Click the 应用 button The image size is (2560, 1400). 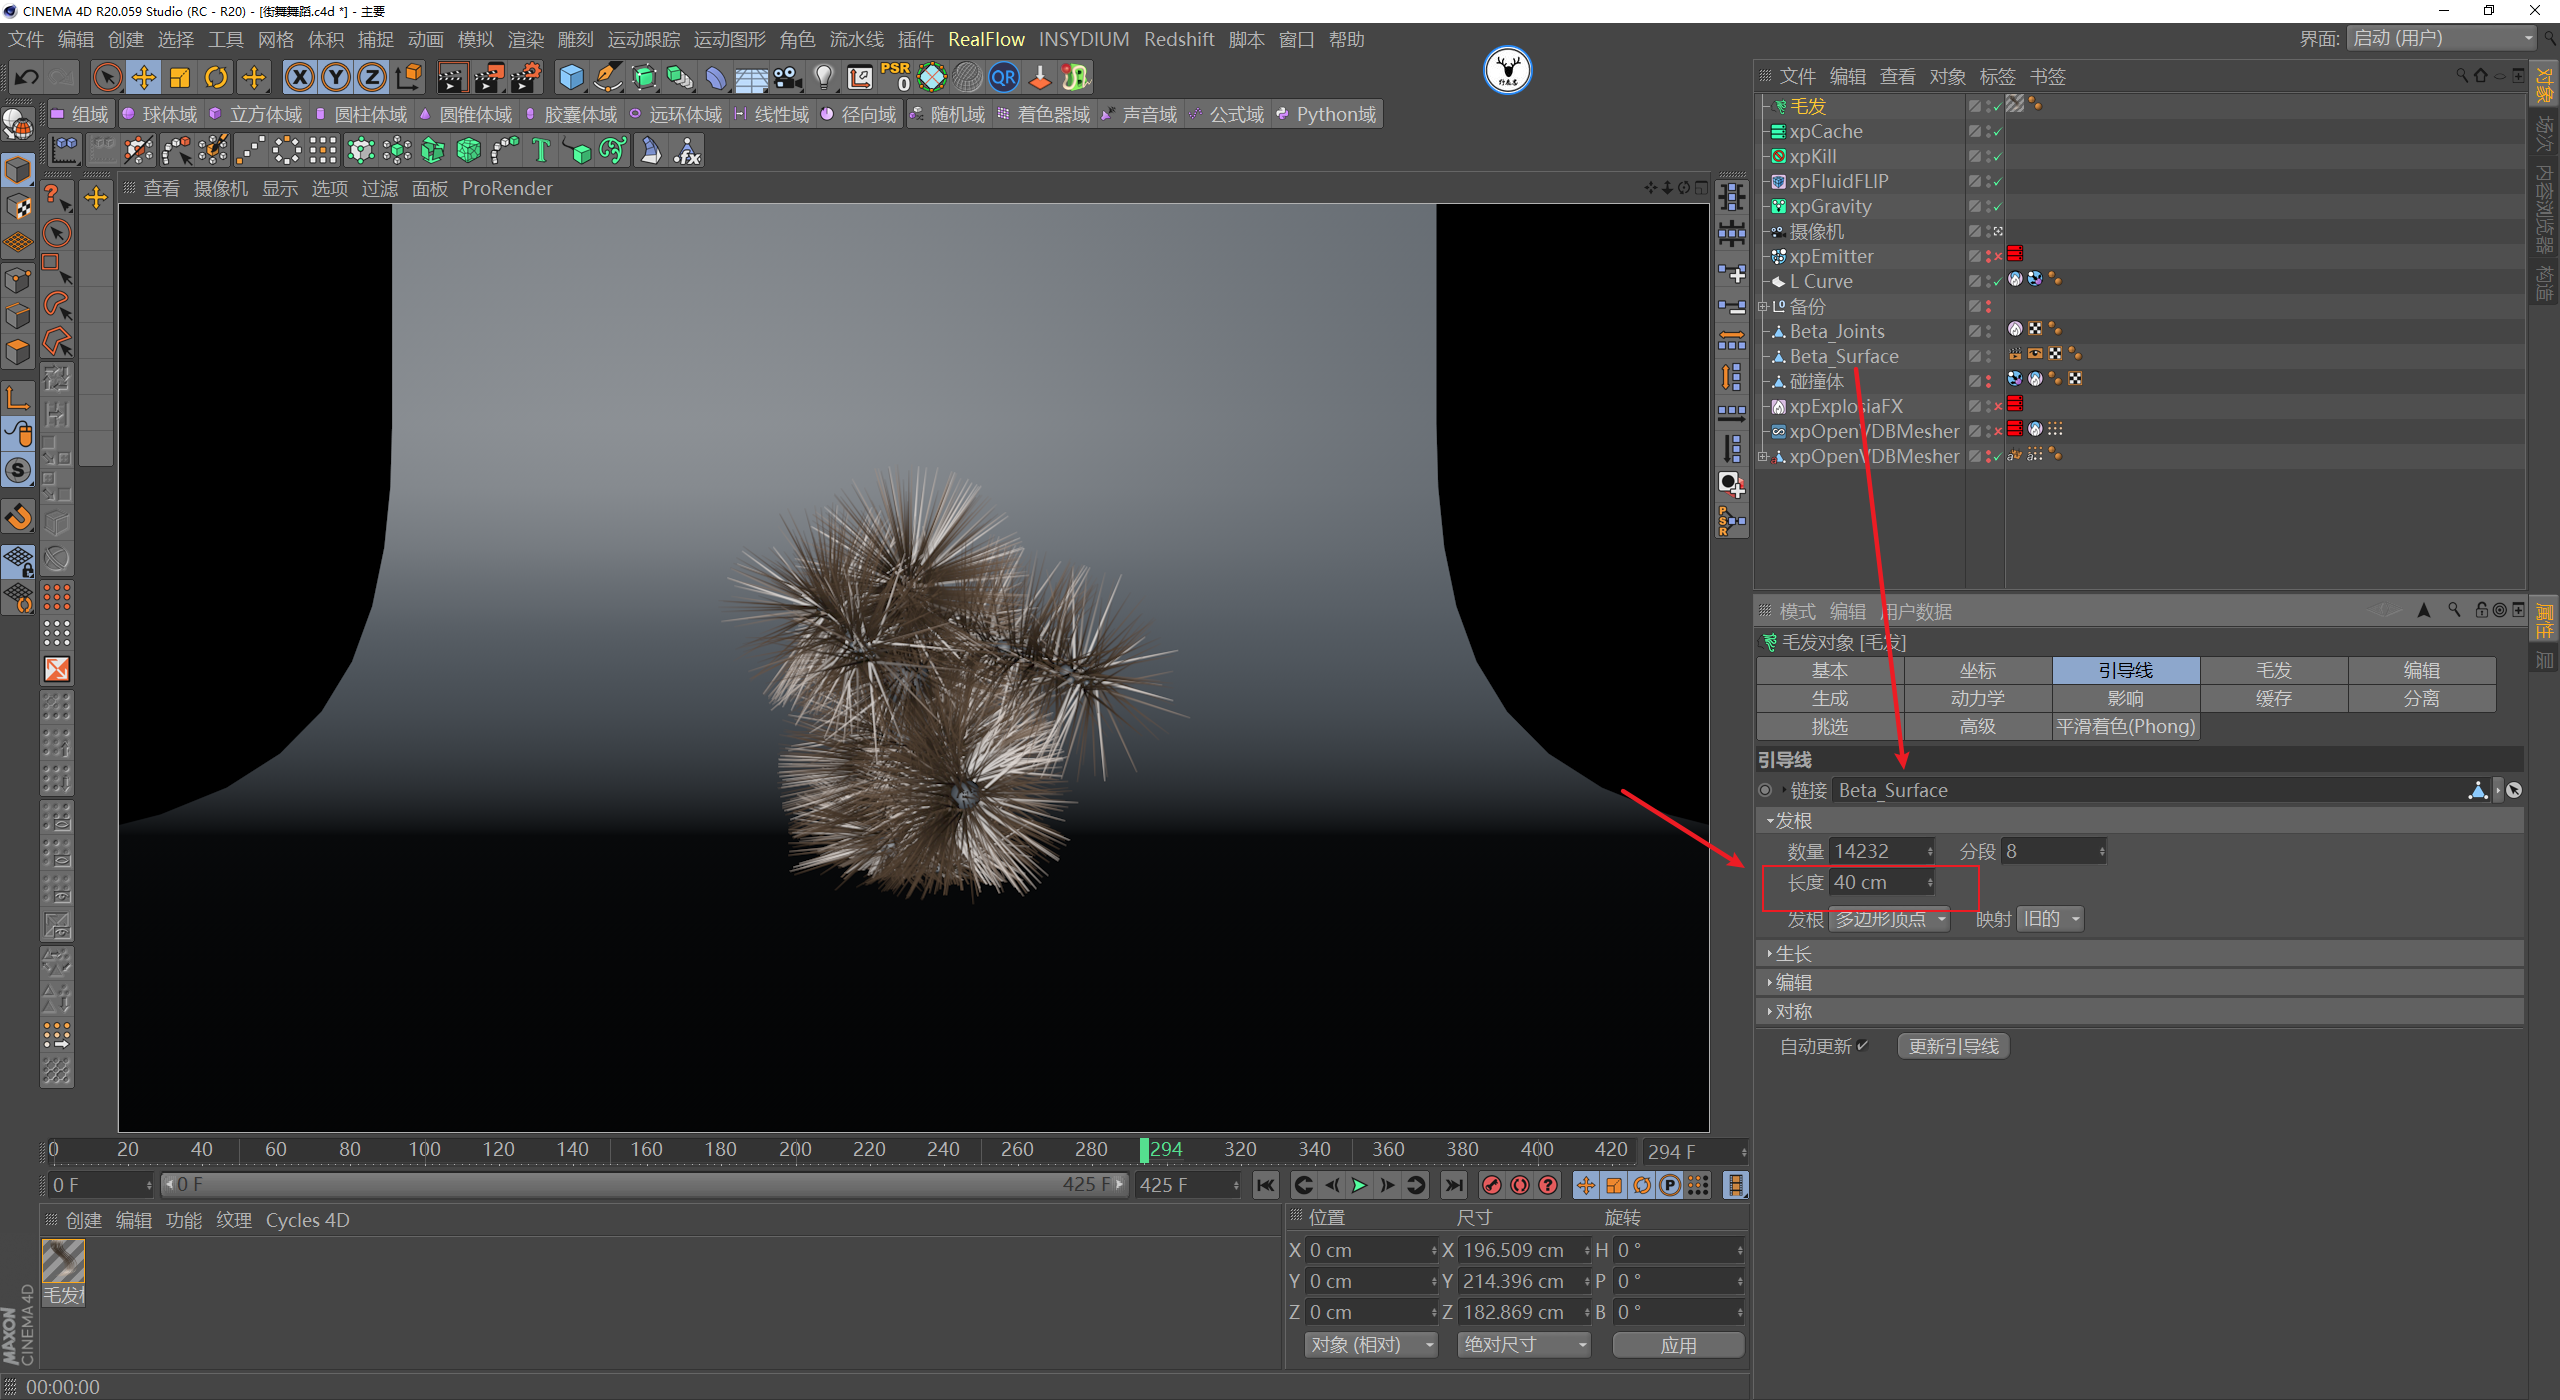pos(1678,1345)
